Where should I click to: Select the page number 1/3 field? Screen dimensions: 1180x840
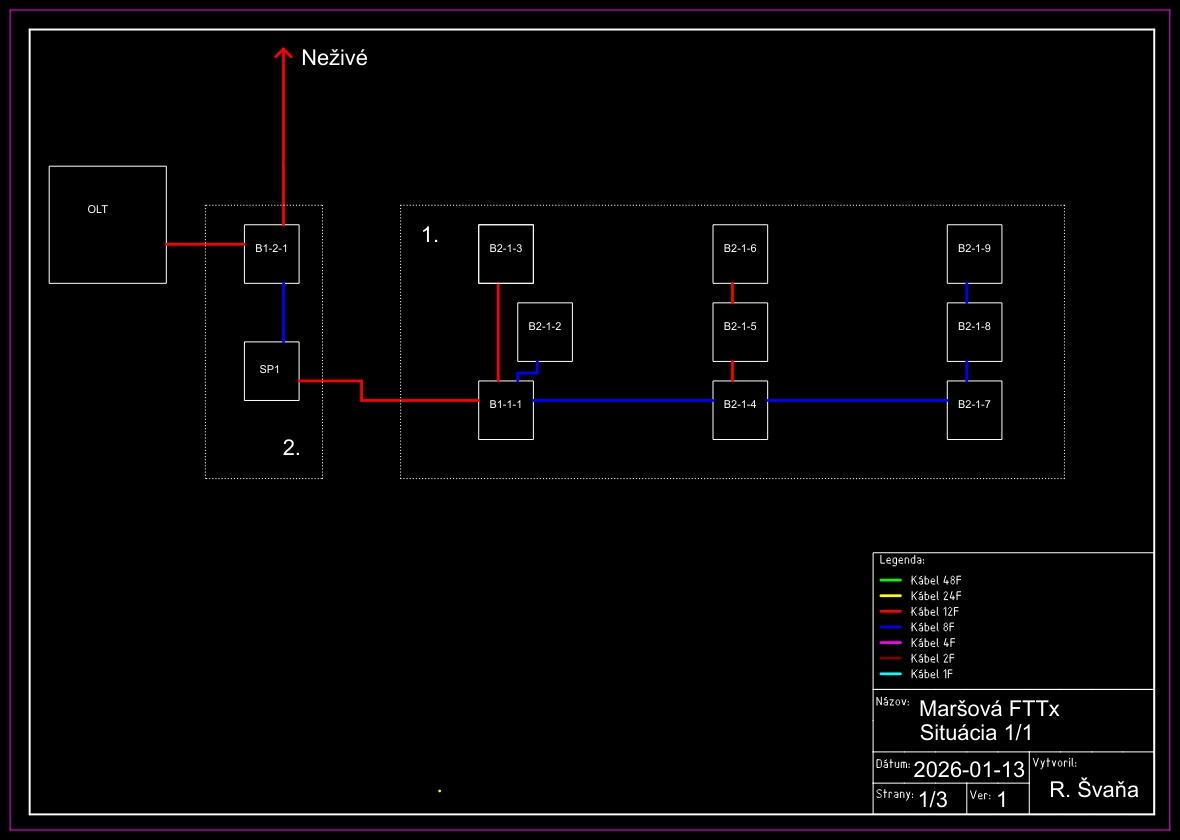pos(932,799)
